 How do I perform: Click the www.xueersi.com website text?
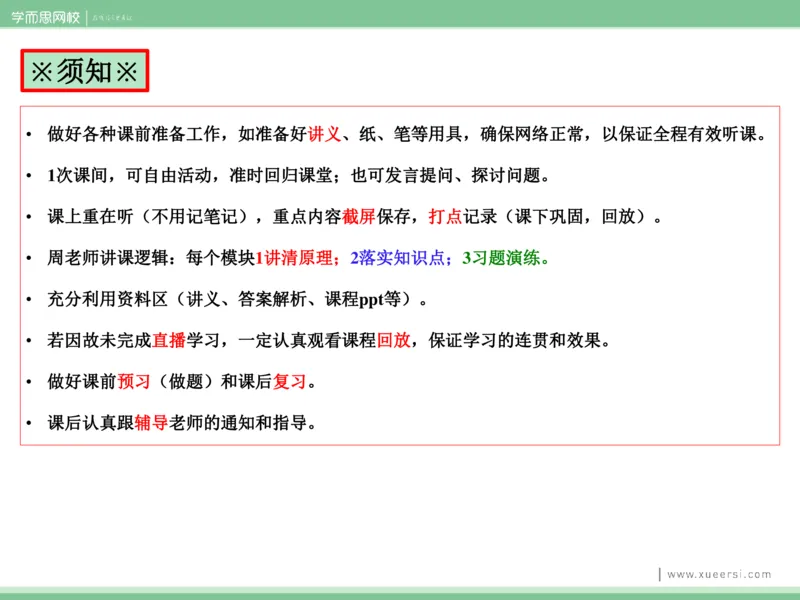click(719, 574)
